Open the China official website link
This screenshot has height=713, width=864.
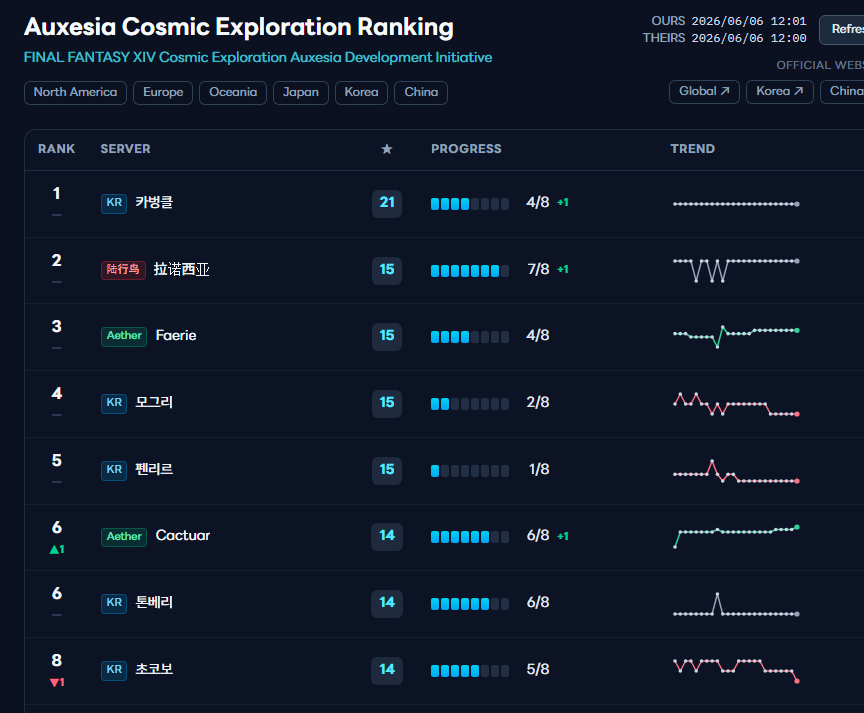843,91
